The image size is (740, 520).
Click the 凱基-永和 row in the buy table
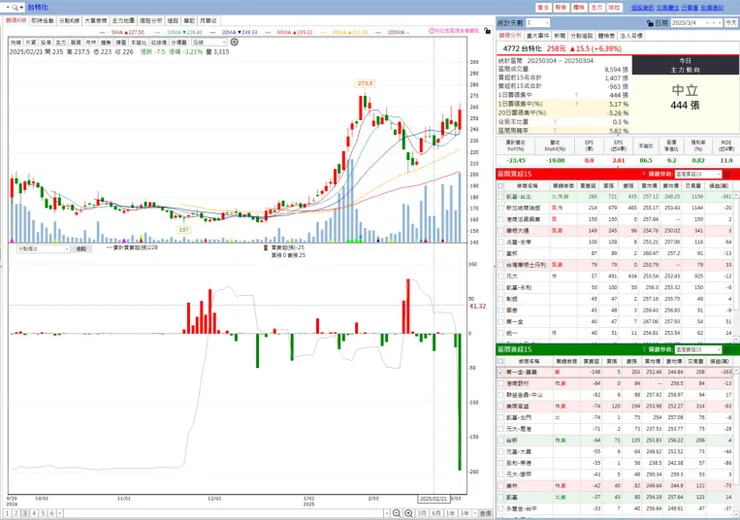click(614, 287)
